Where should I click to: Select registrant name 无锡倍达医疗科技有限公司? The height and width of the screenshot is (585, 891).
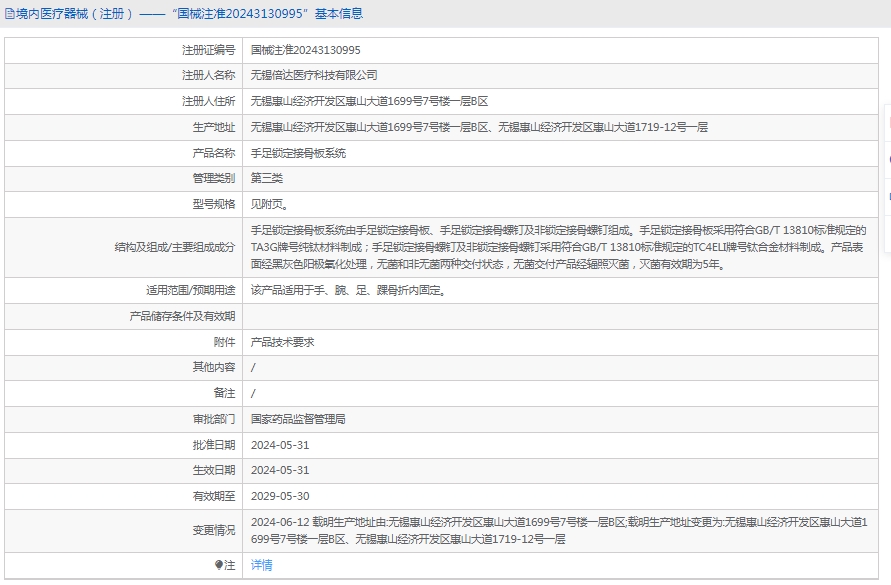coord(314,75)
